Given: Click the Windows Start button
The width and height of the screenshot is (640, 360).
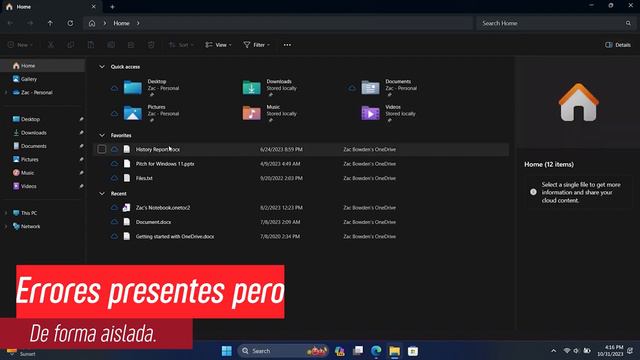Looking at the screenshot, I should click(227, 351).
